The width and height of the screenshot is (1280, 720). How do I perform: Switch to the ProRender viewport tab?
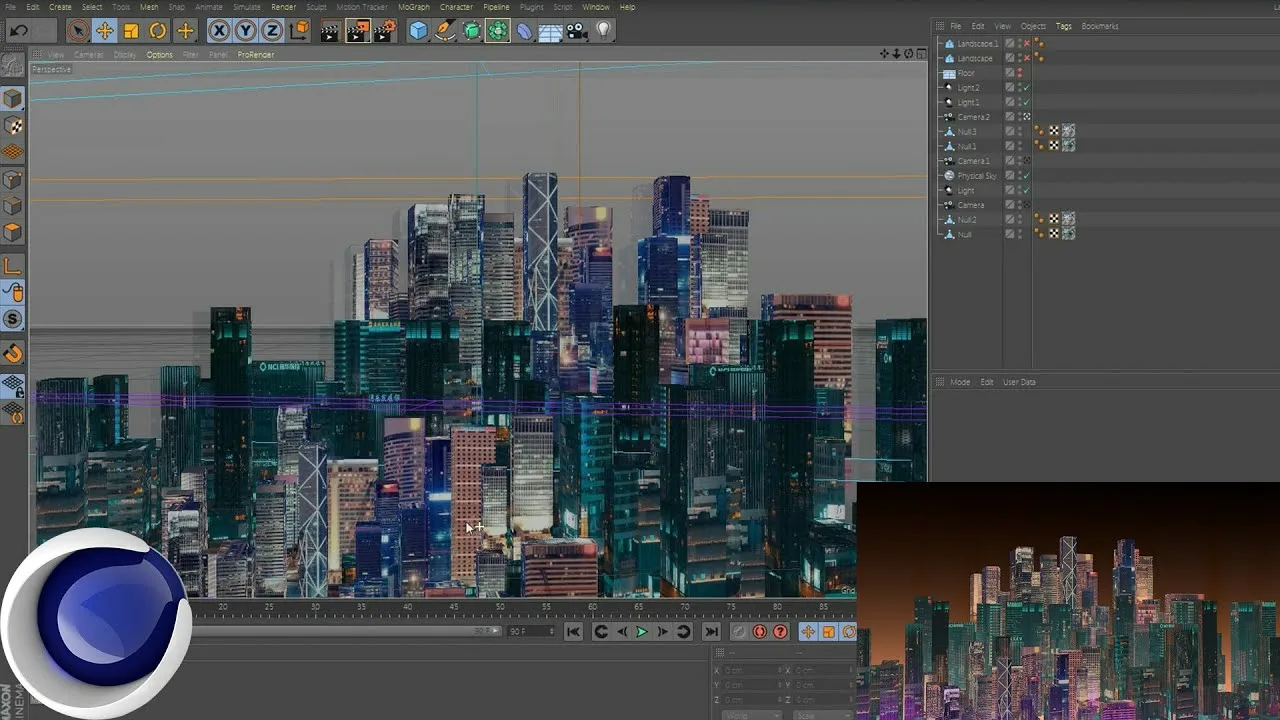click(255, 54)
